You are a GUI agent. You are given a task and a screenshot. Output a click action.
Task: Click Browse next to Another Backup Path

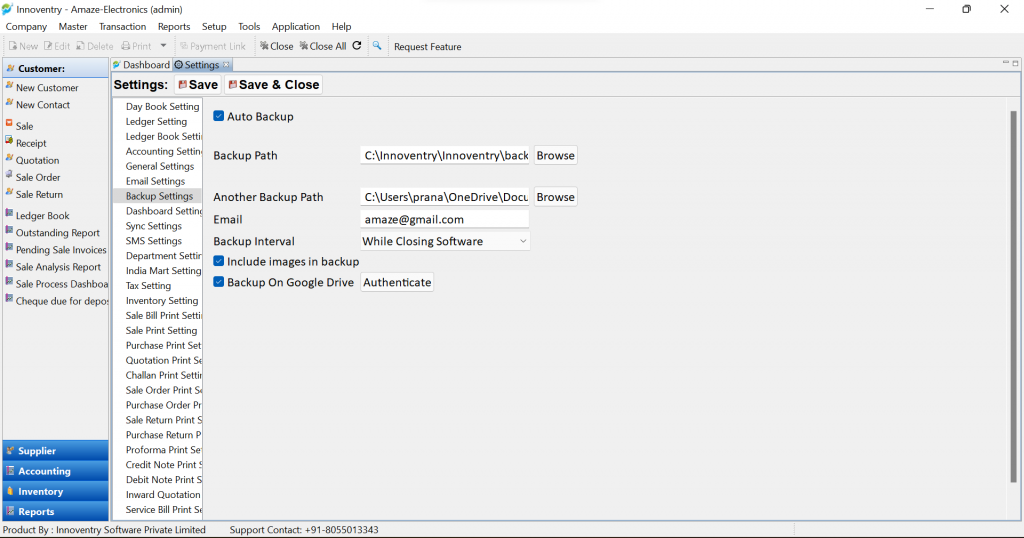(x=555, y=197)
